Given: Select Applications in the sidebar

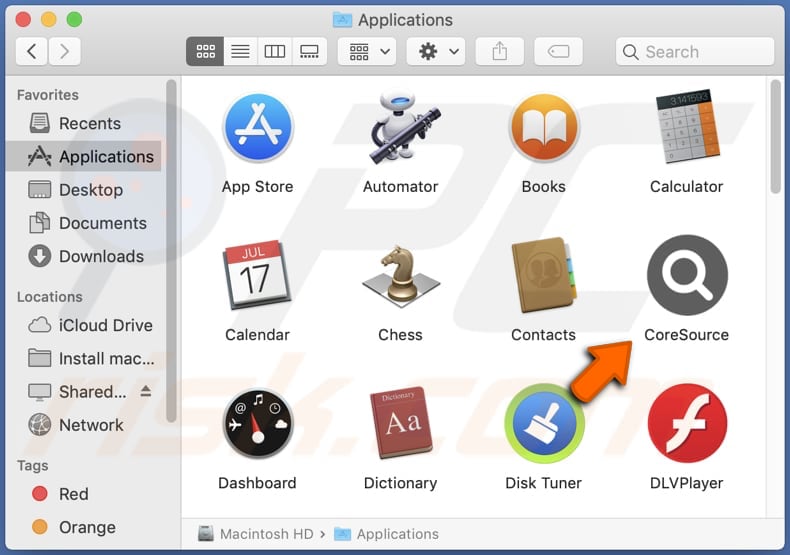Looking at the screenshot, I should 83,157.
